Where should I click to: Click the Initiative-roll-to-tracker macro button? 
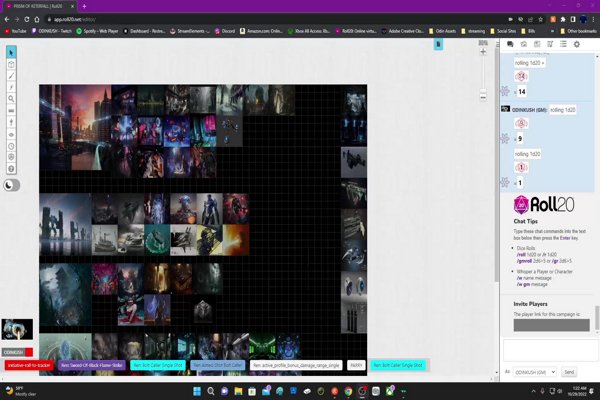tap(29, 365)
